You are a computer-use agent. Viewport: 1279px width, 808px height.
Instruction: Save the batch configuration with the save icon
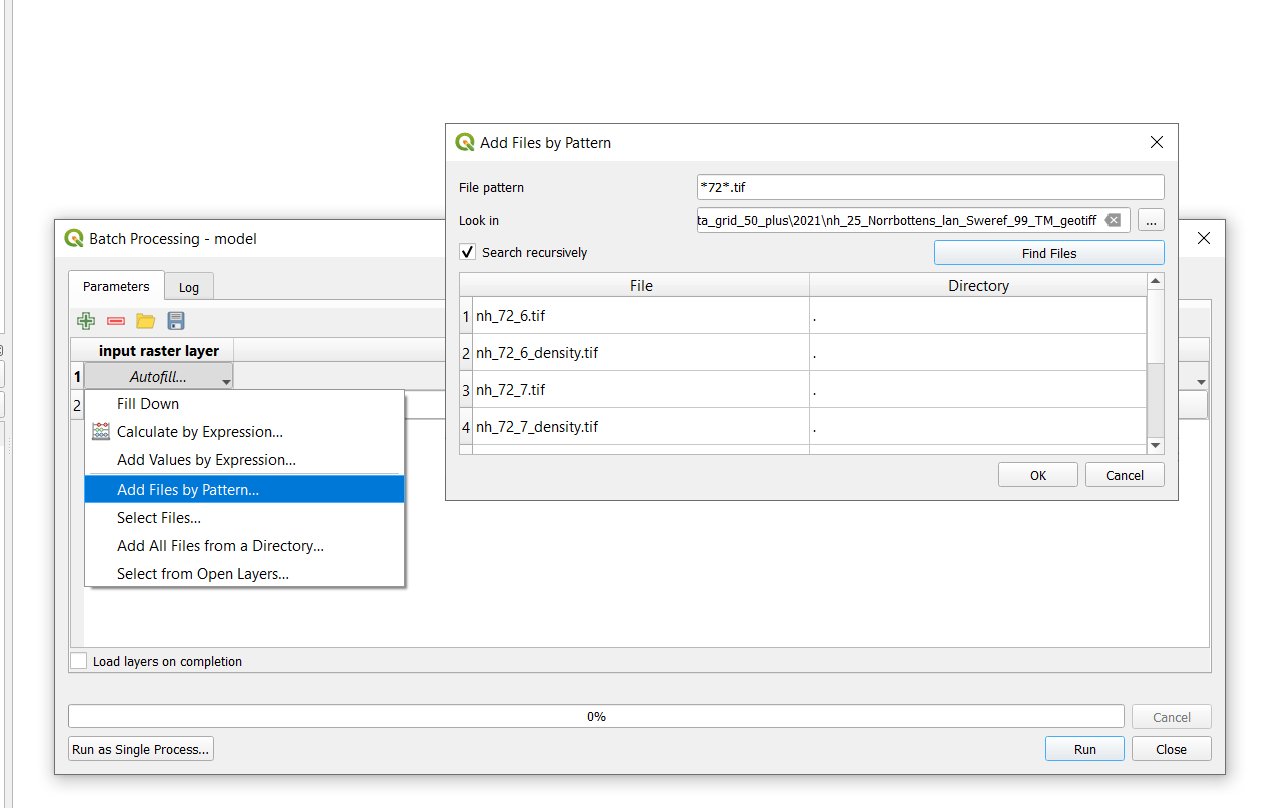click(x=175, y=320)
